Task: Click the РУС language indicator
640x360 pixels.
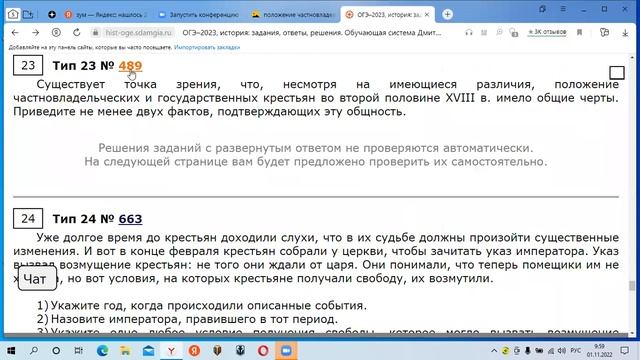Action: [x=576, y=351]
